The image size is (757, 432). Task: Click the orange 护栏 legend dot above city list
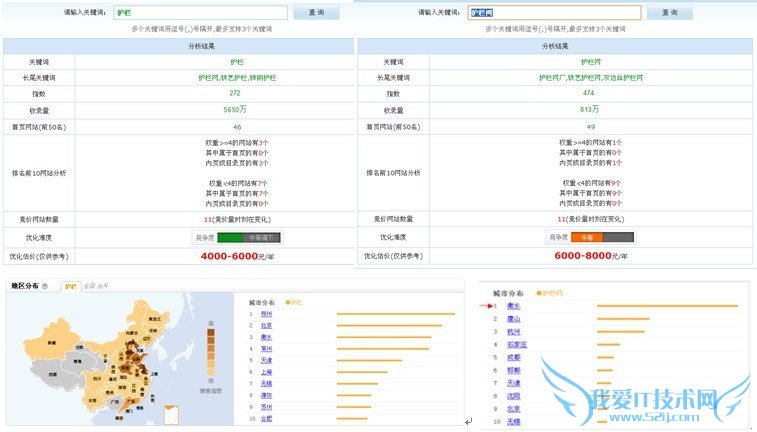pyautogui.click(x=288, y=303)
